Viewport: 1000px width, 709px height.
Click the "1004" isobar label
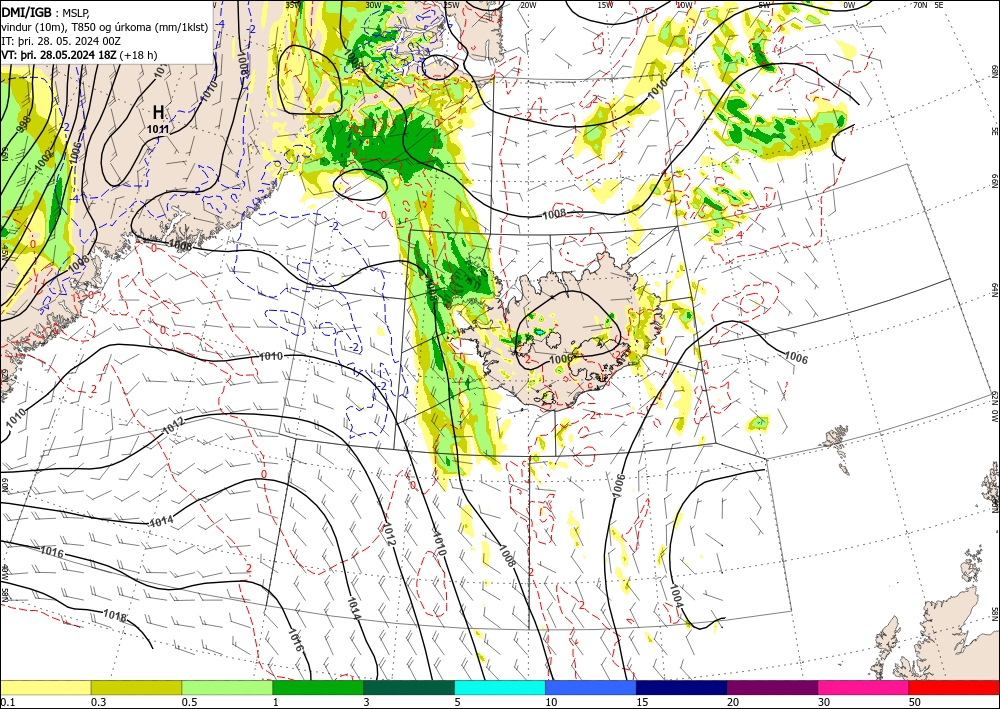tap(675, 596)
